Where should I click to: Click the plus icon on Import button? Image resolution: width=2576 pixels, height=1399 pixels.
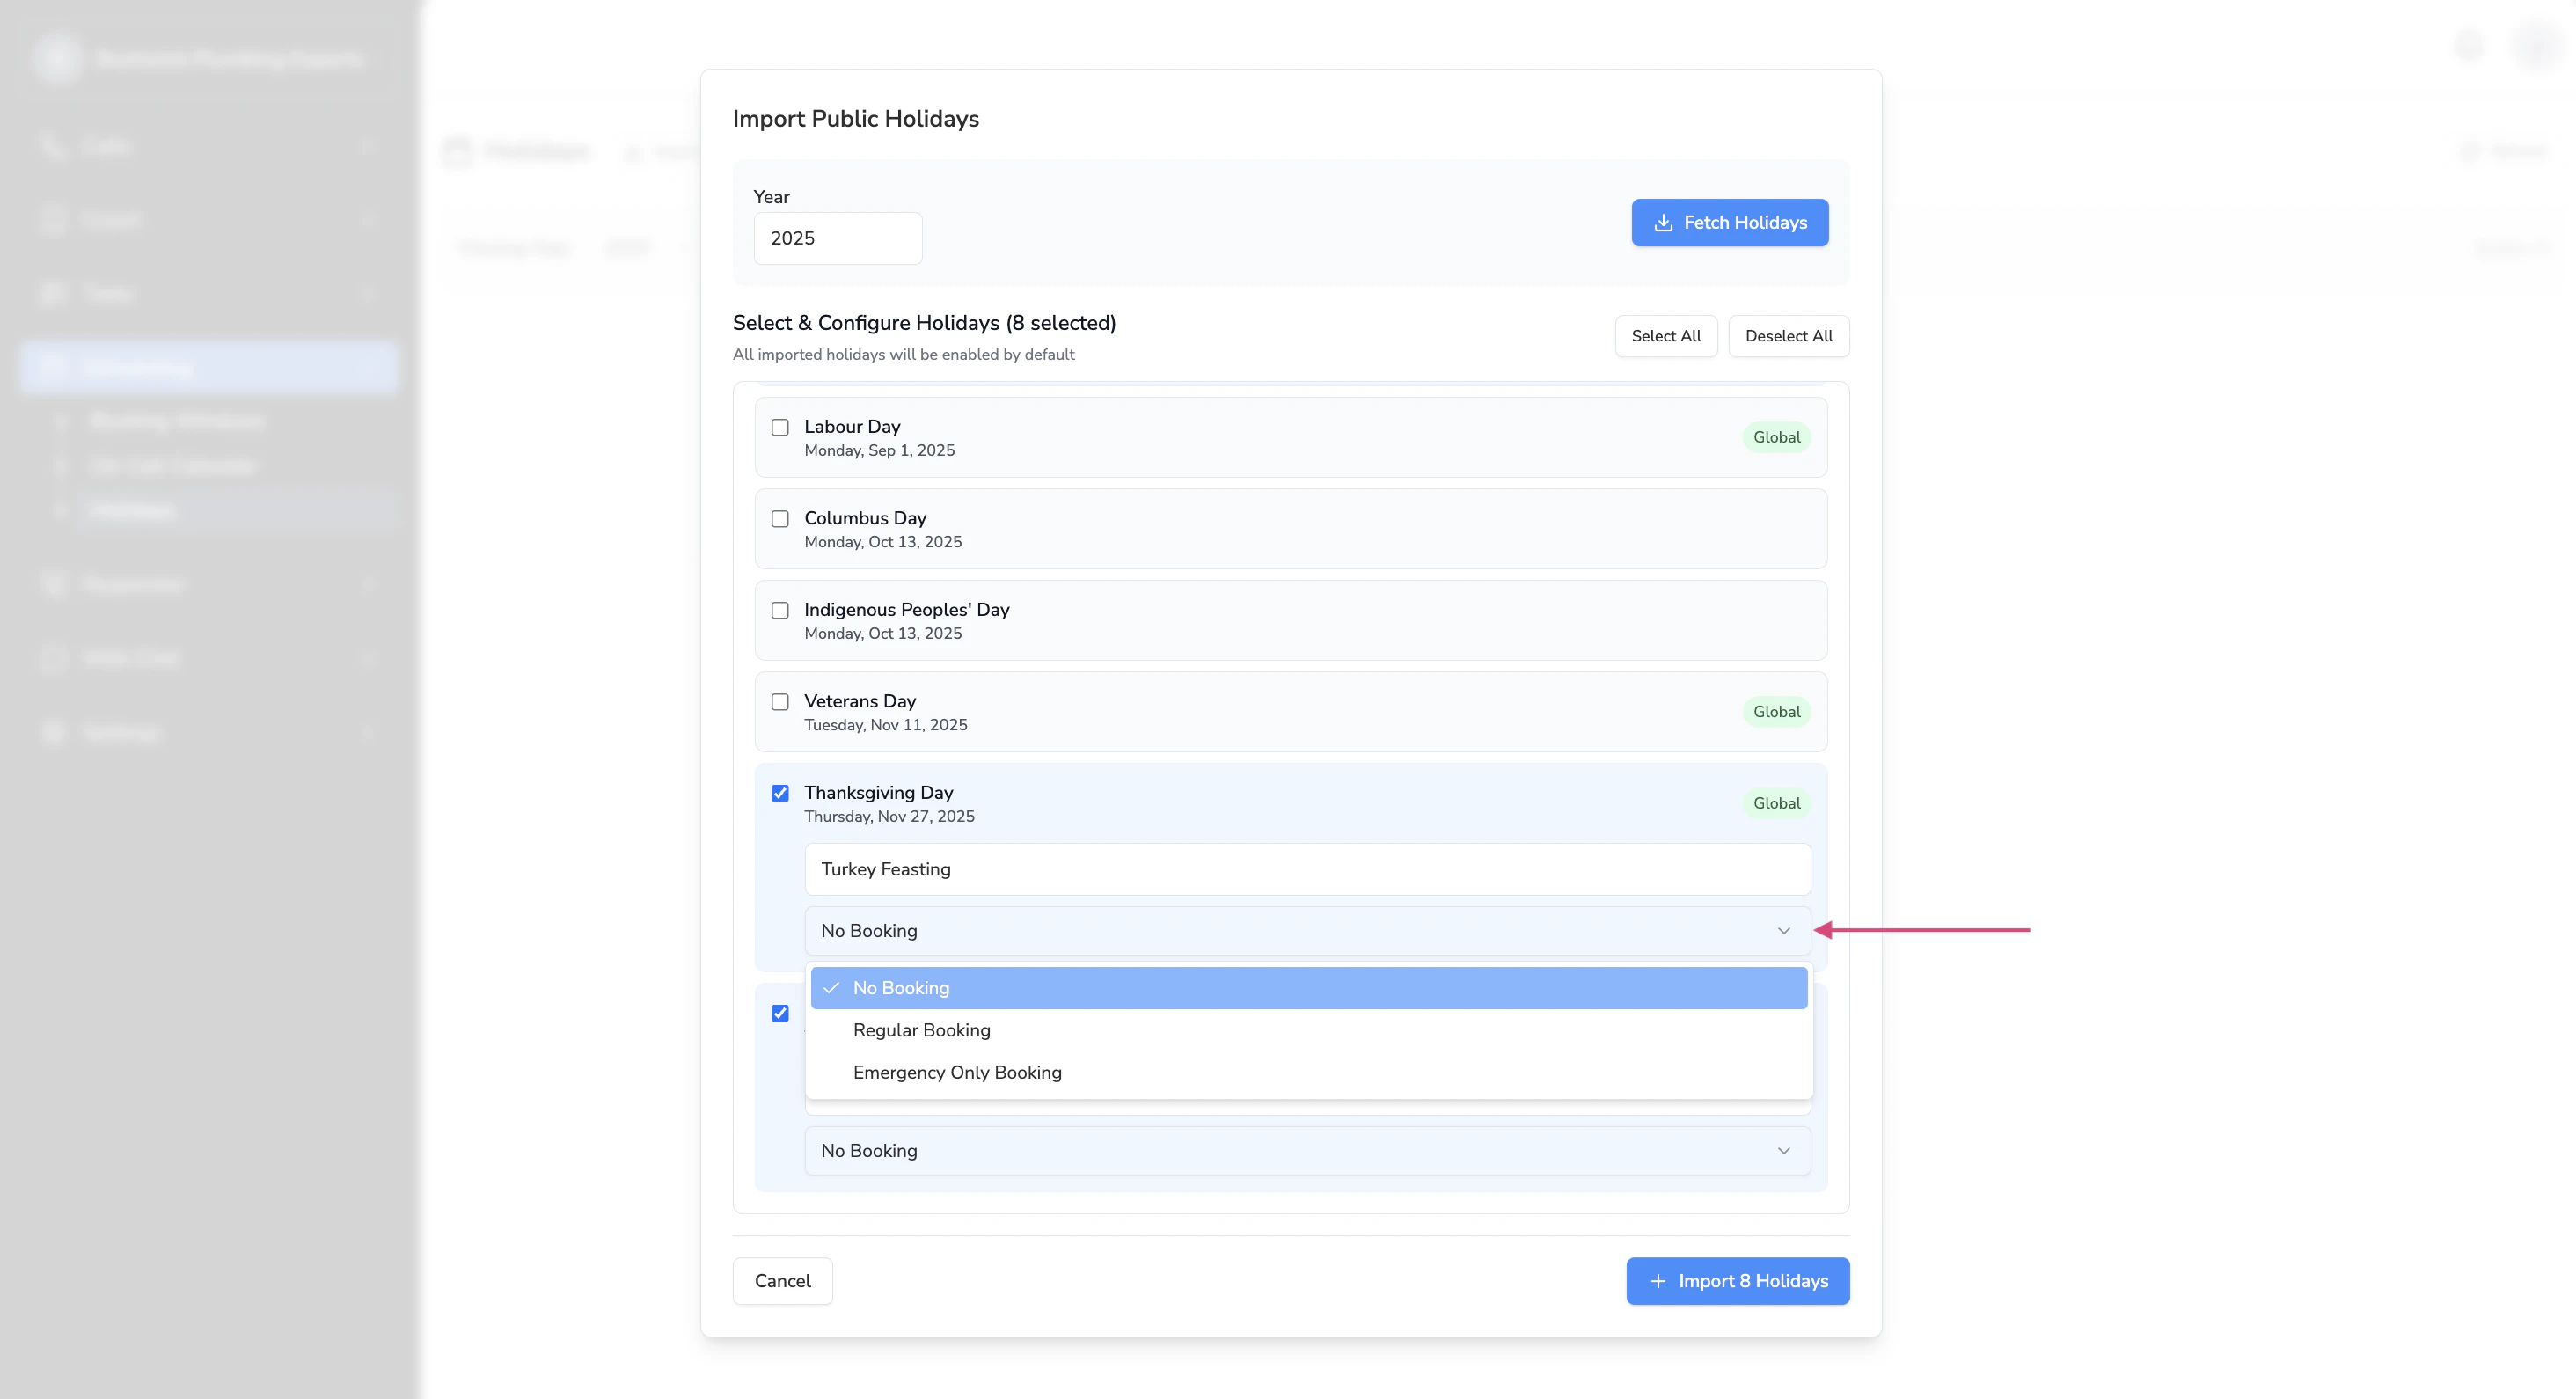(x=1657, y=1281)
